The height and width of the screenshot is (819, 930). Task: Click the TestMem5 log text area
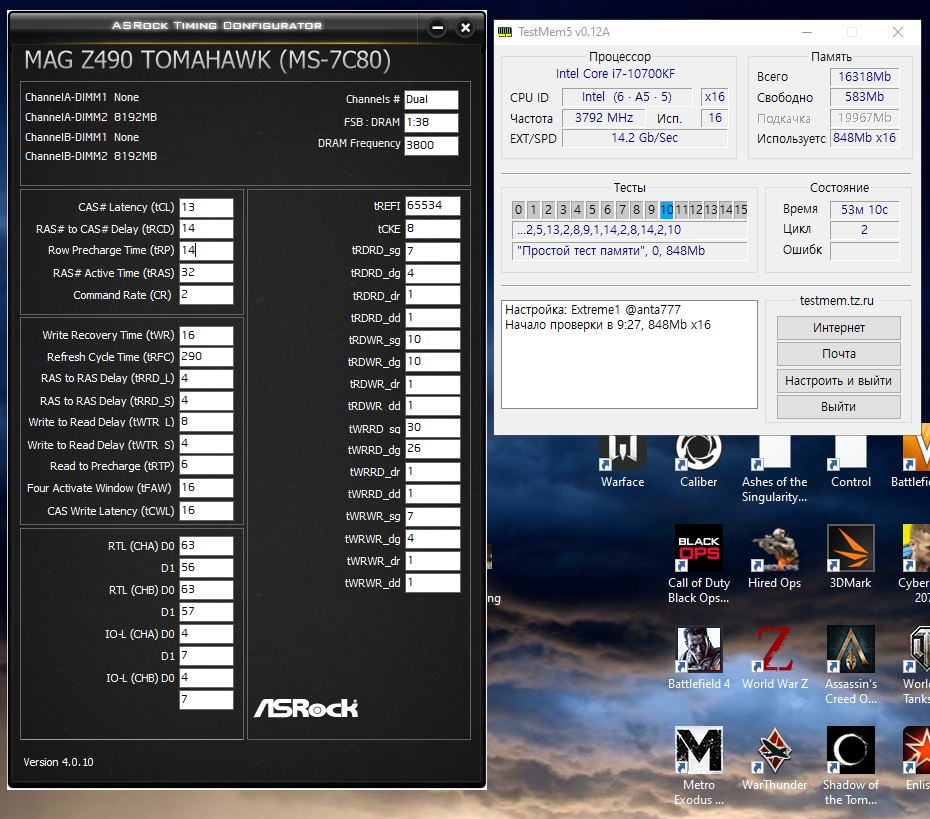629,354
